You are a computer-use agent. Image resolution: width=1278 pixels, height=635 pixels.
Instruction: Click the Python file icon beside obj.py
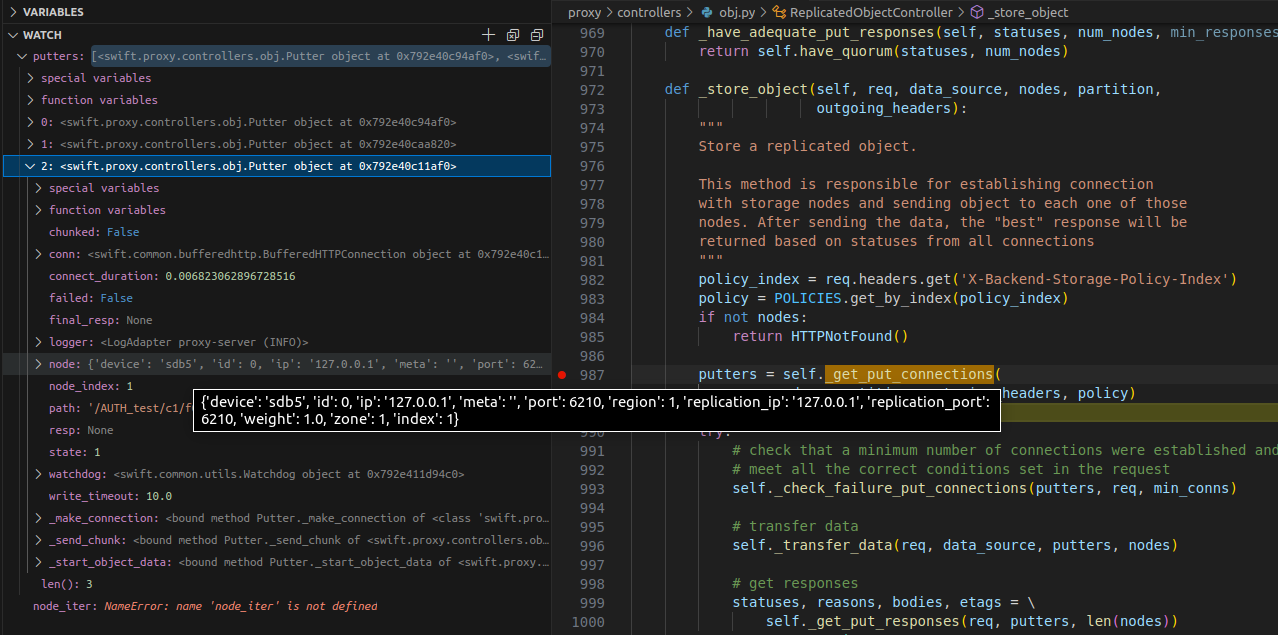[708, 12]
